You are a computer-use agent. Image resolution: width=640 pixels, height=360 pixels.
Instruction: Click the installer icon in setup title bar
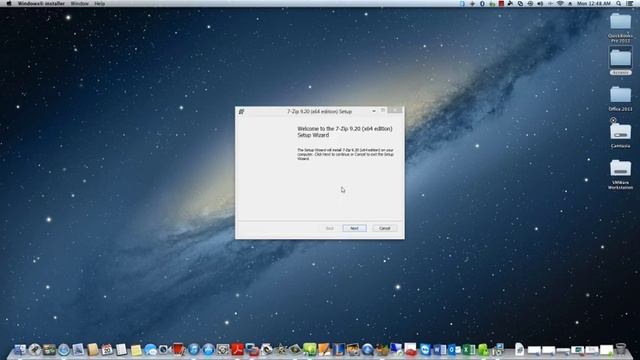[x=241, y=111]
